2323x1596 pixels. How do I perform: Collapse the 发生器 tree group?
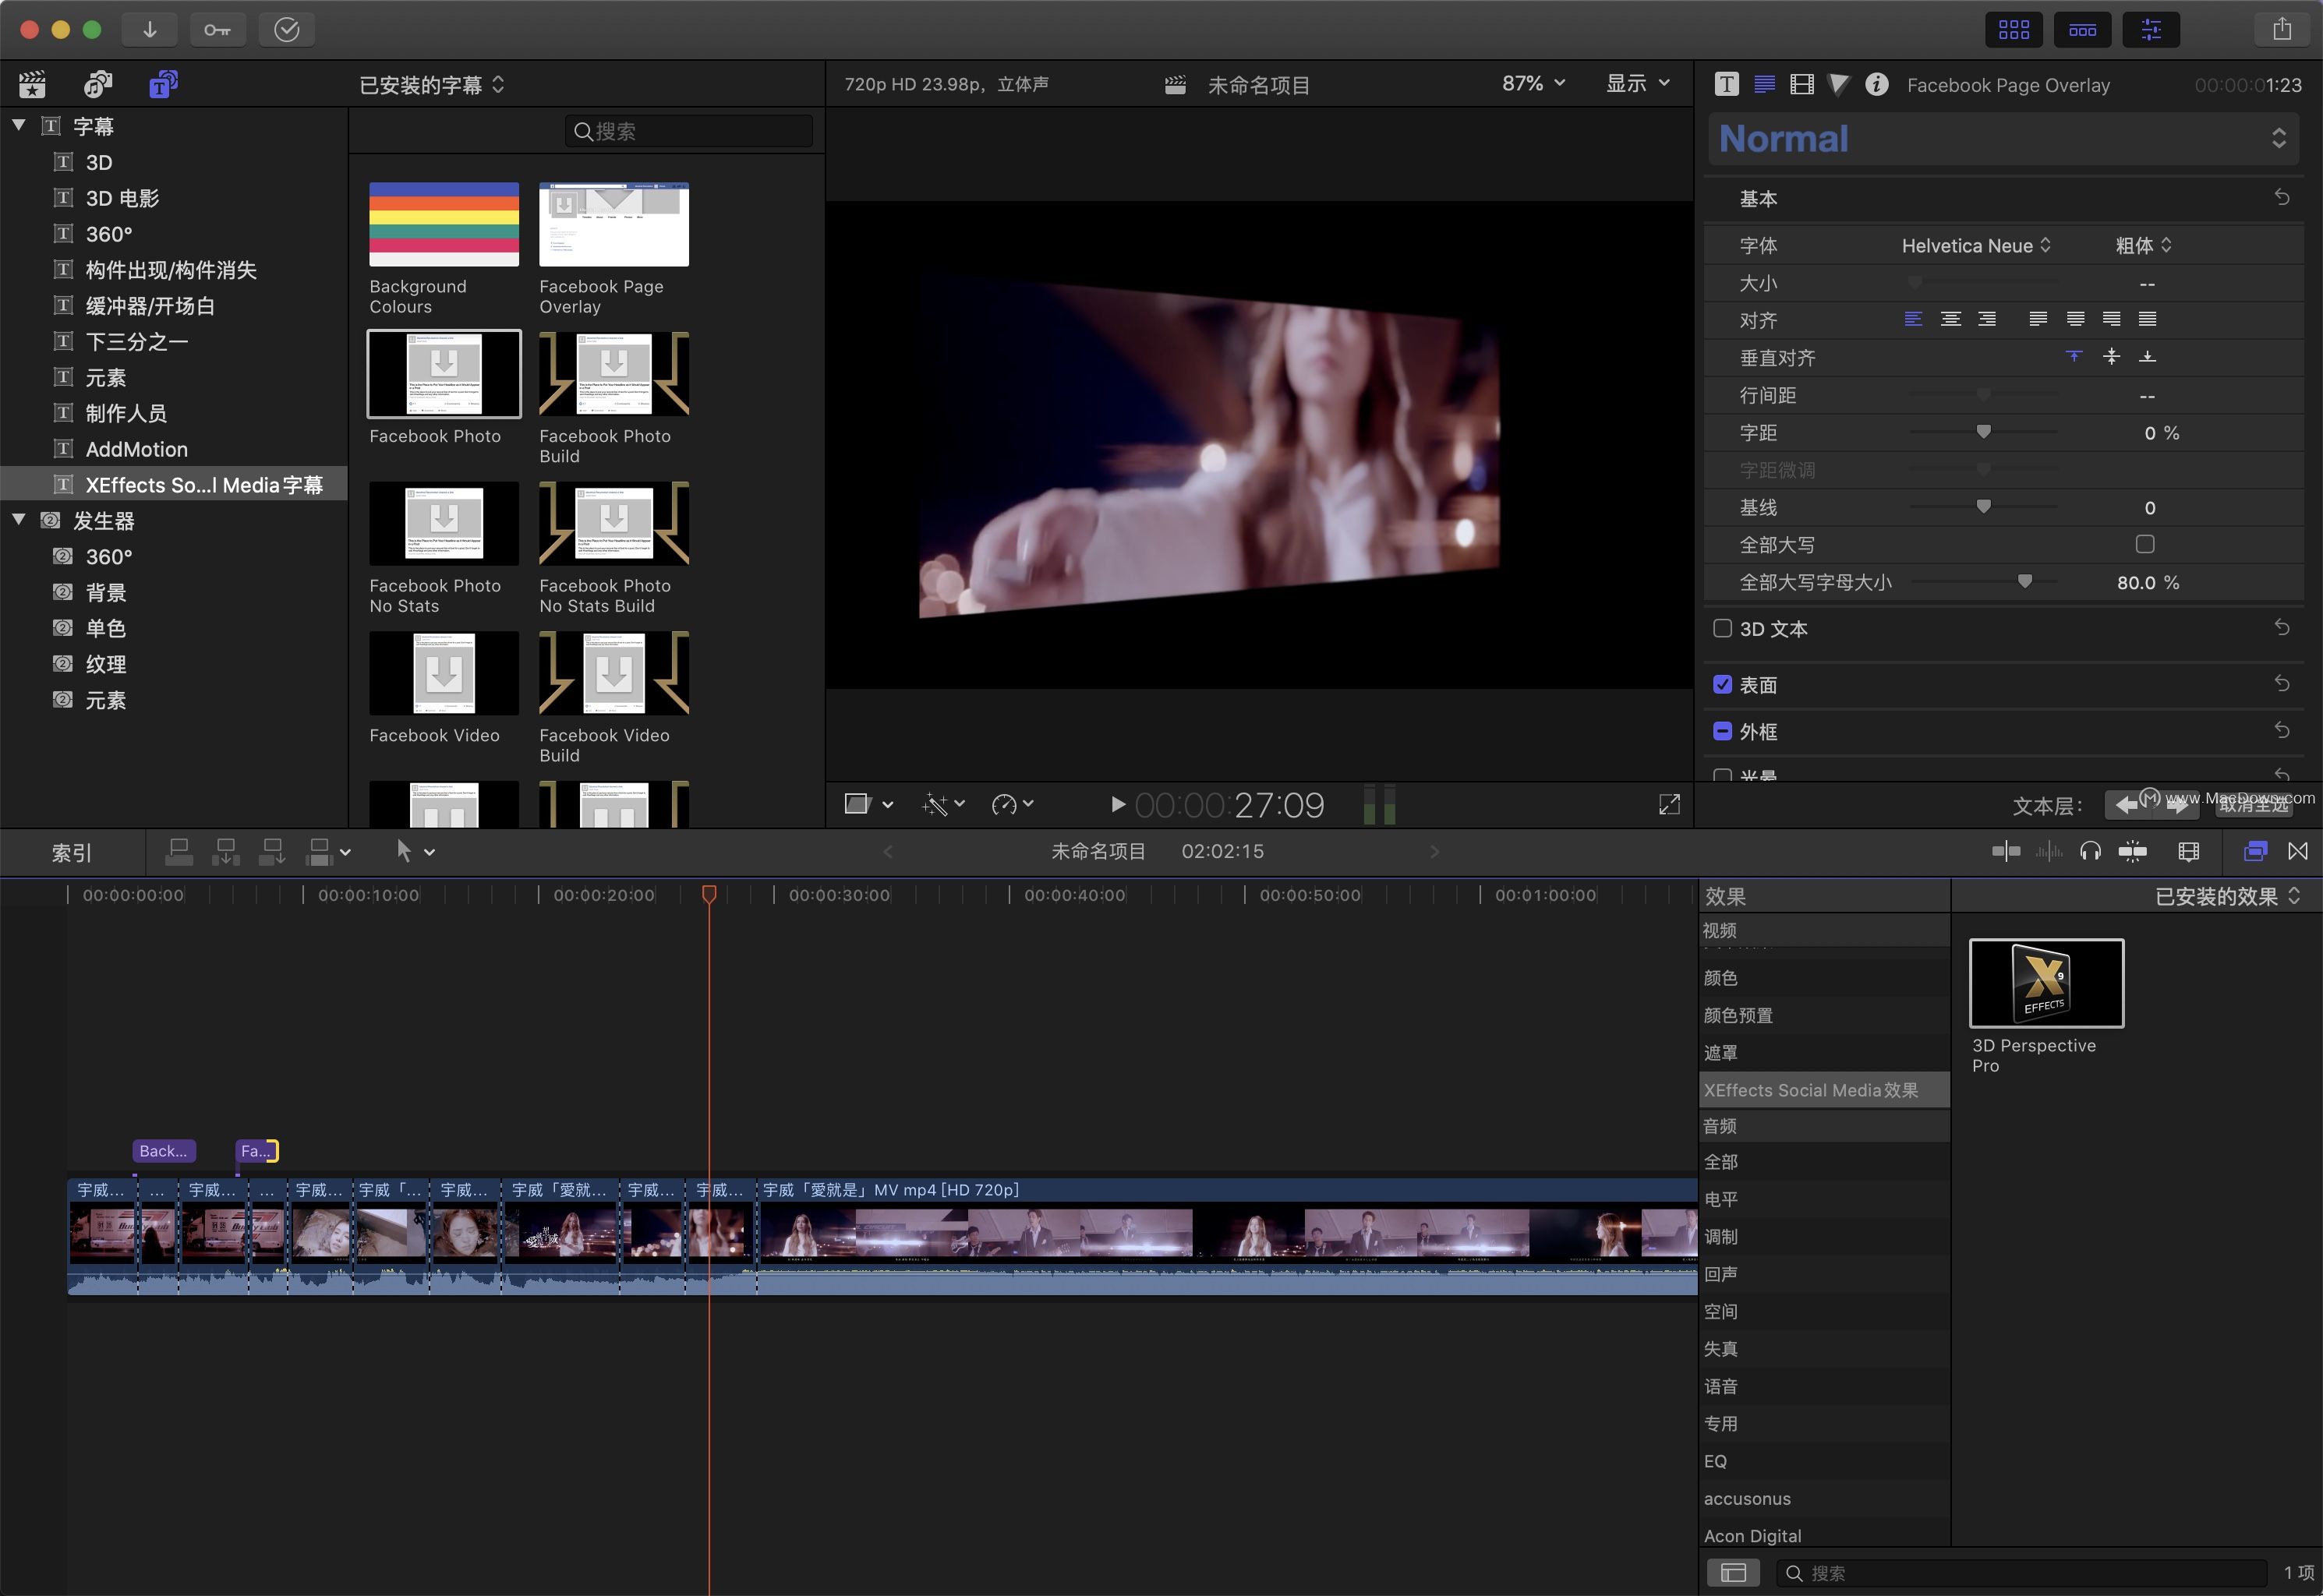coord(19,520)
